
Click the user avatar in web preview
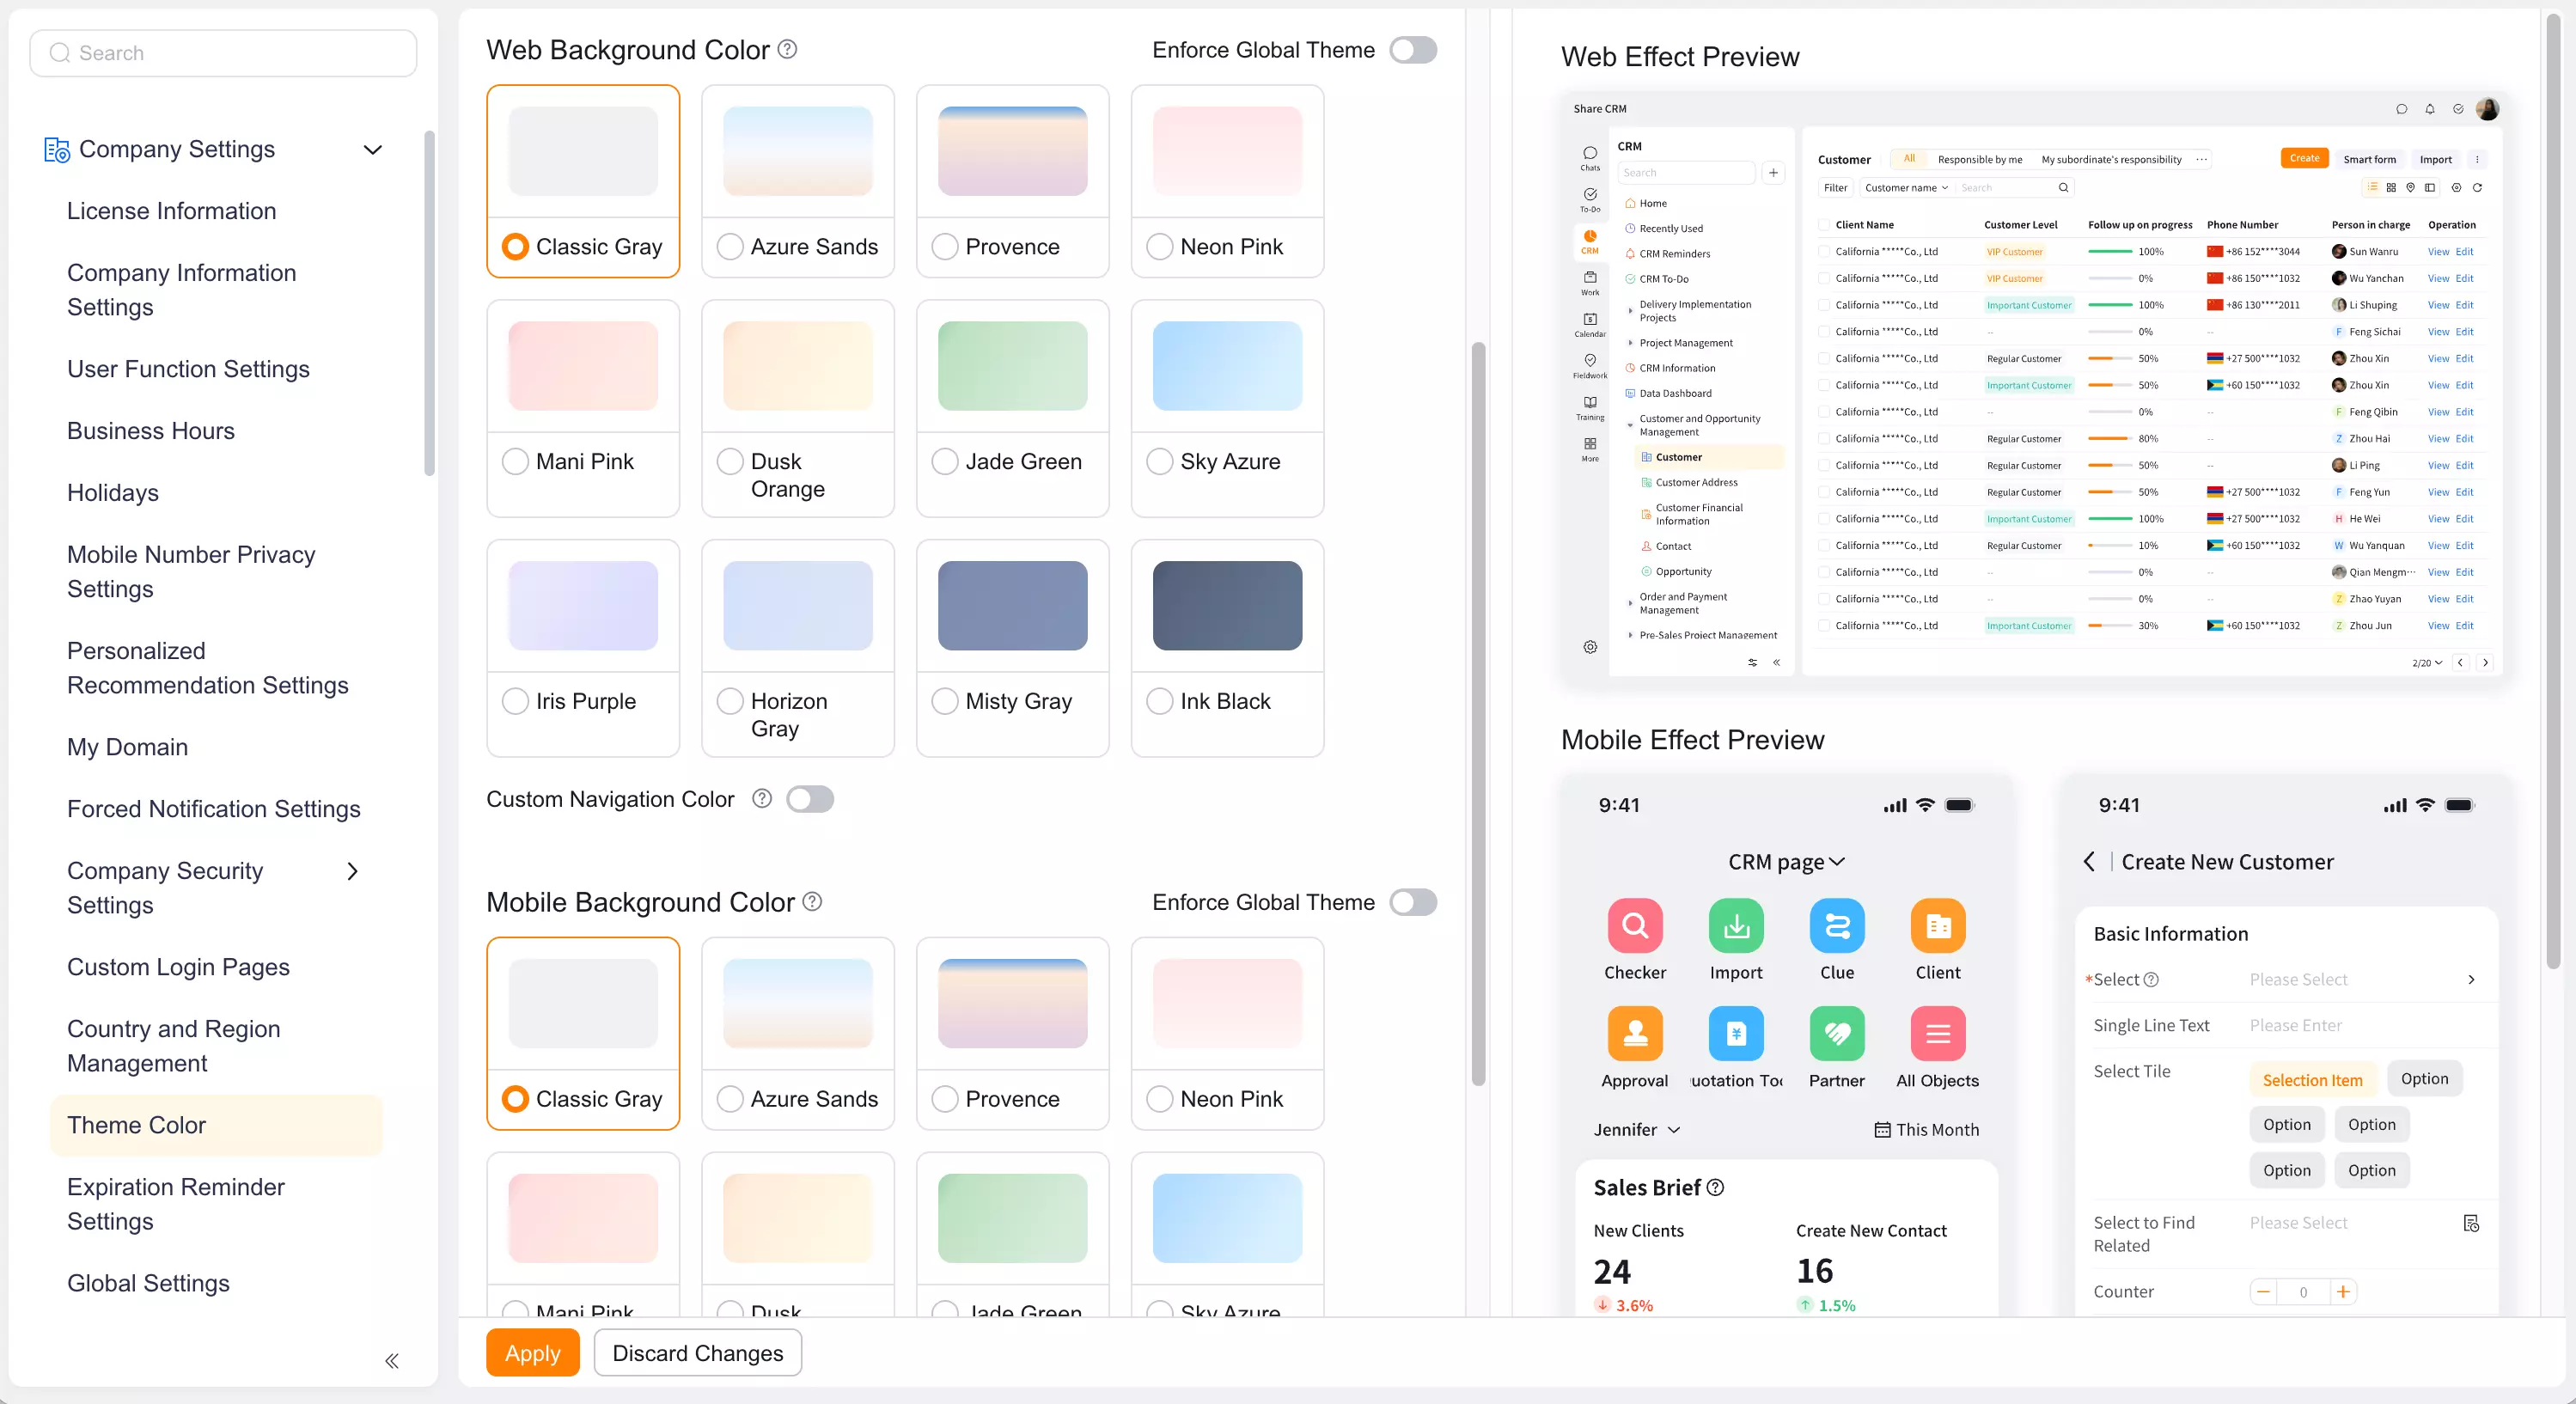click(2487, 109)
